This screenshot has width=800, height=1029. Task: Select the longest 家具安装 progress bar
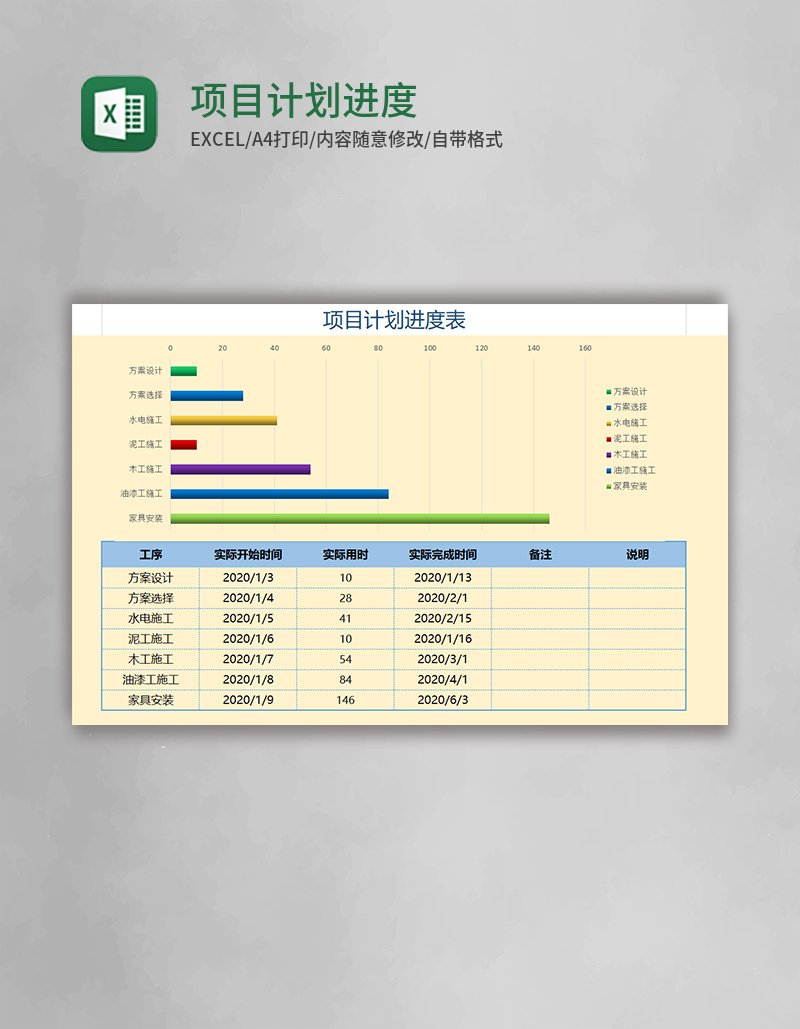(358, 517)
